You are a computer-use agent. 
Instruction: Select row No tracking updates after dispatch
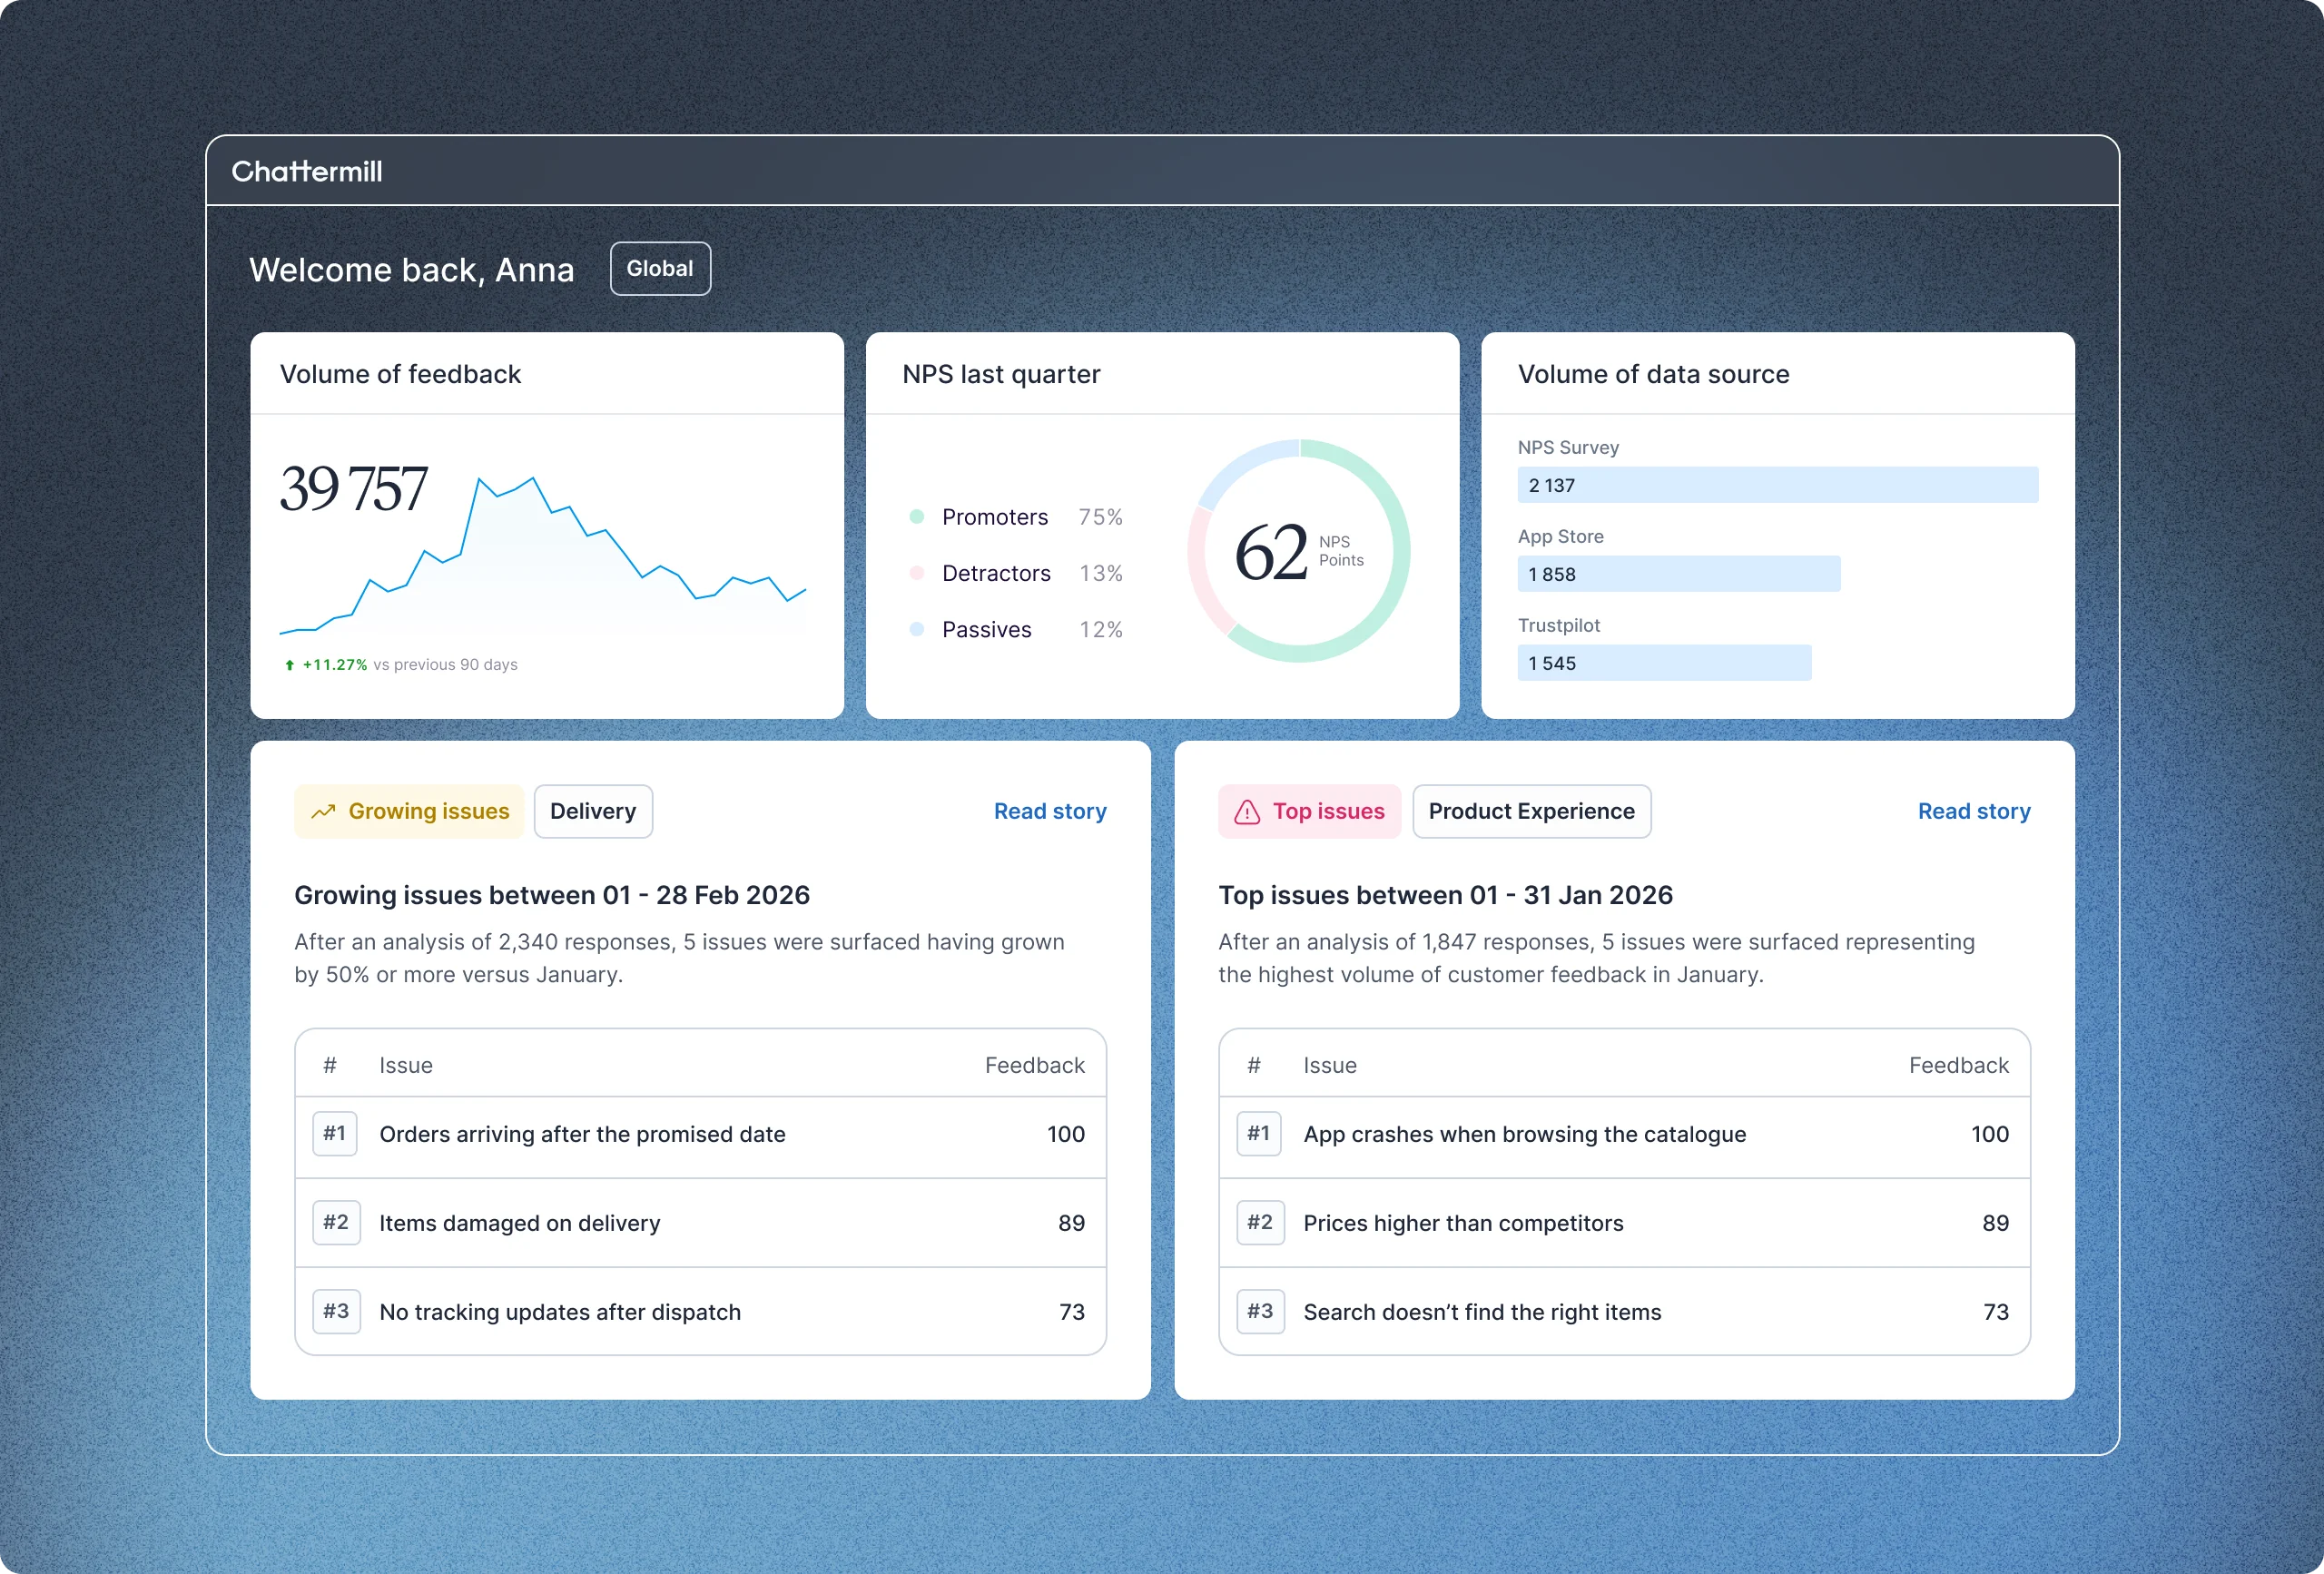(x=700, y=1312)
